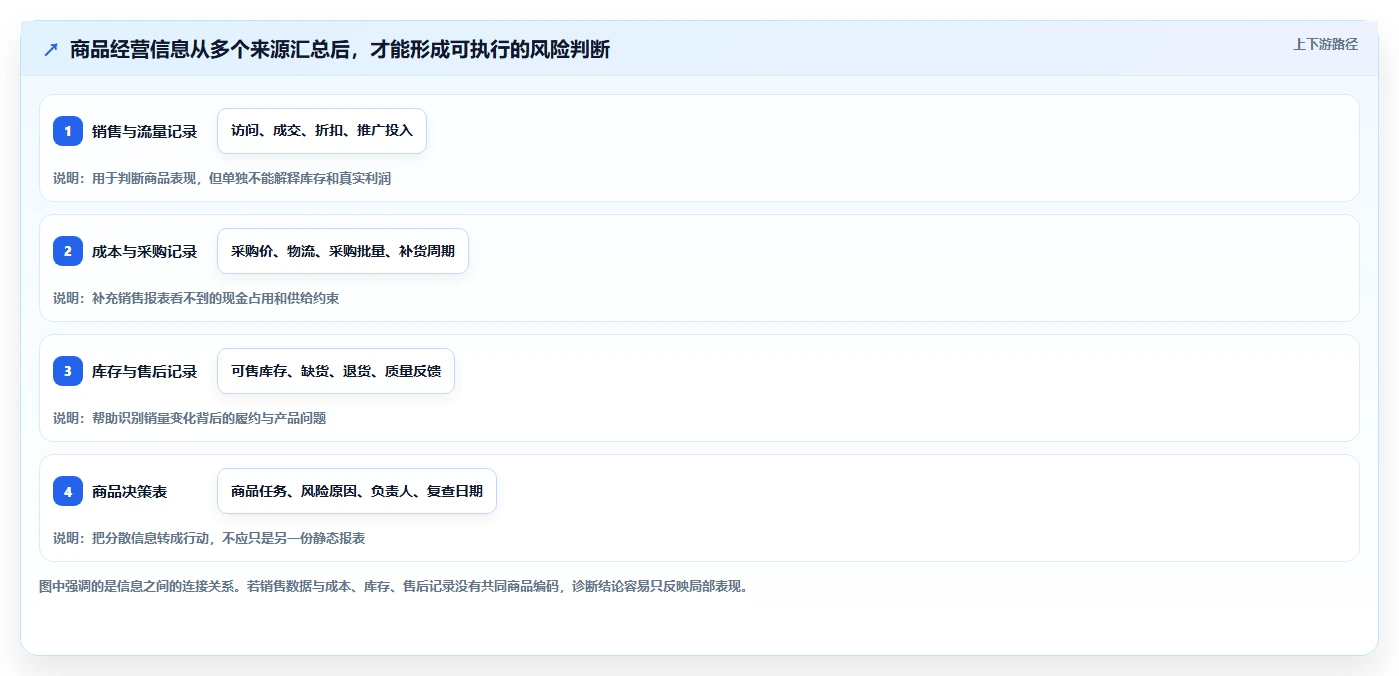Click the 访问、成交、折扣、推广投入 chip

tap(322, 131)
